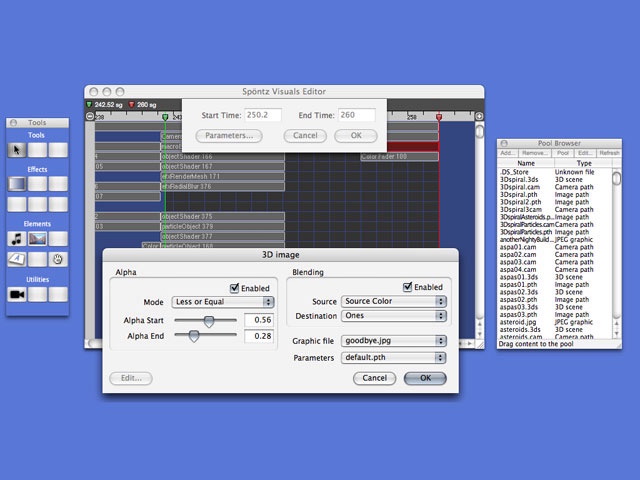Choose the gradient effect tool
Screen dimensions: 640x480
(17, 184)
